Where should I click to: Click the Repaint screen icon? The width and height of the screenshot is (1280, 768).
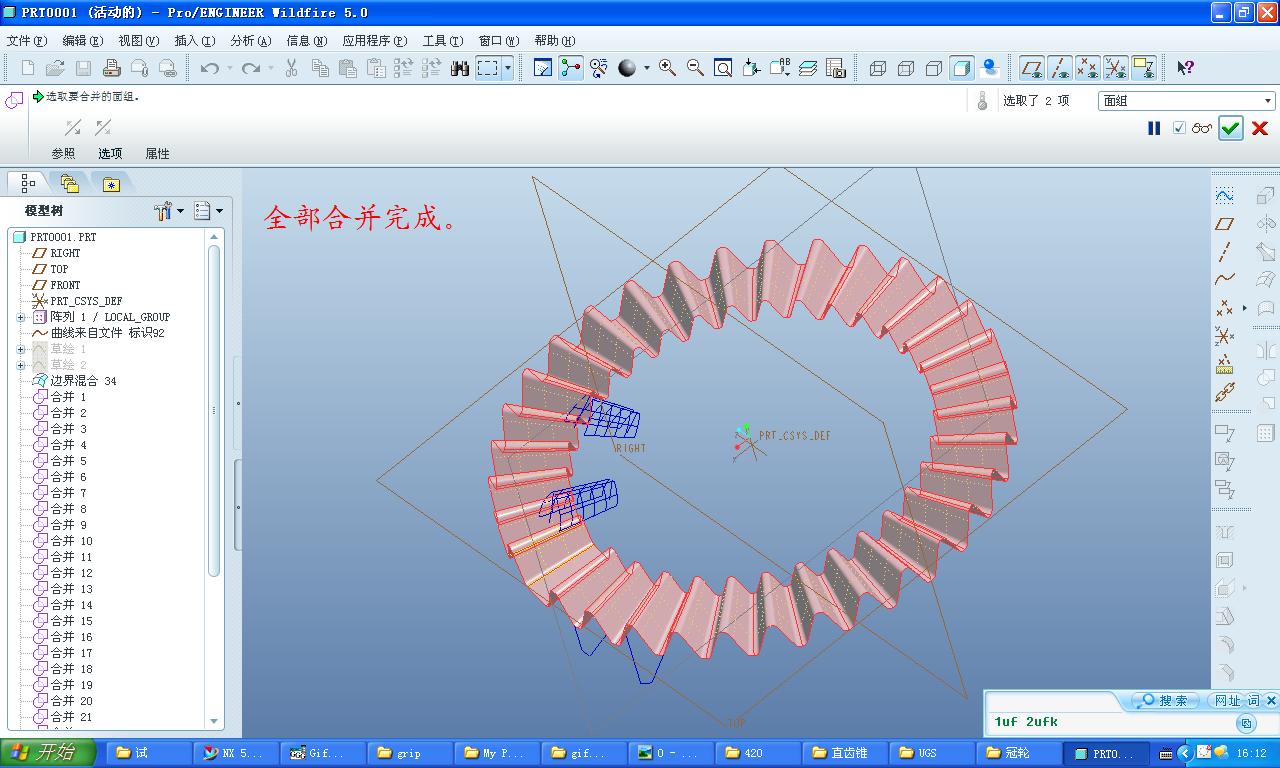543,68
